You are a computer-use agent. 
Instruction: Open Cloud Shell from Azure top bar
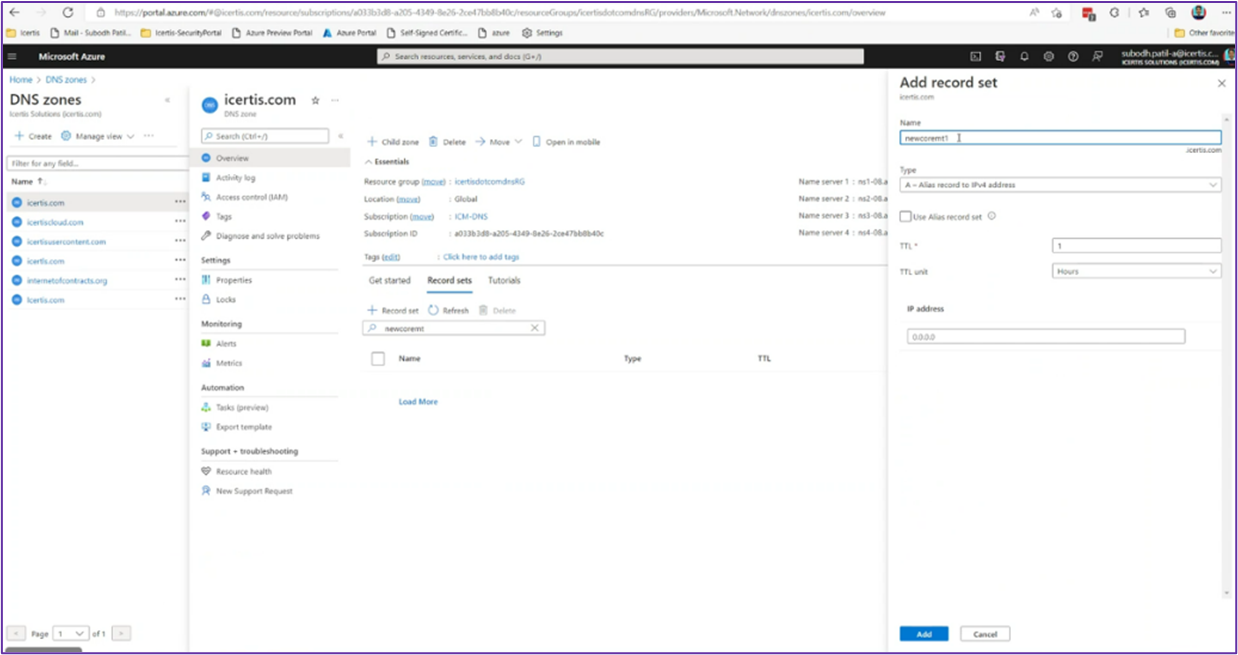[x=975, y=57]
